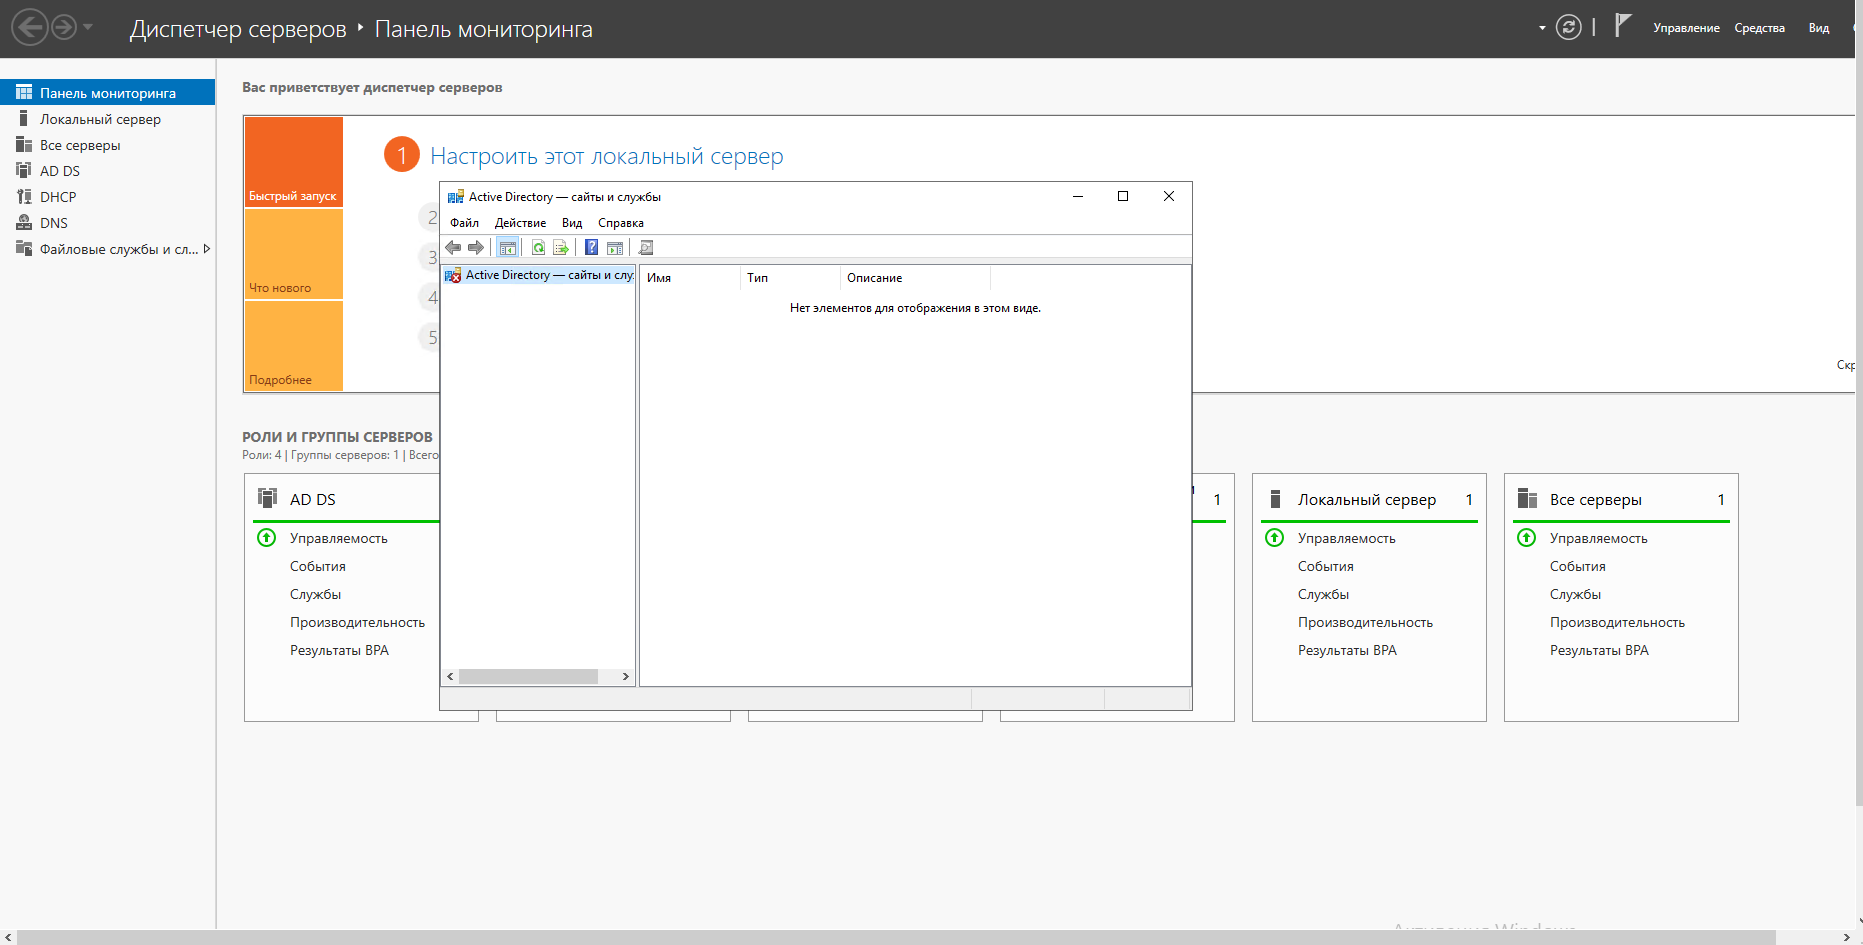
Task: Click the tree pane horizontal scrollbar right arrow
Action: click(x=626, y=677)
